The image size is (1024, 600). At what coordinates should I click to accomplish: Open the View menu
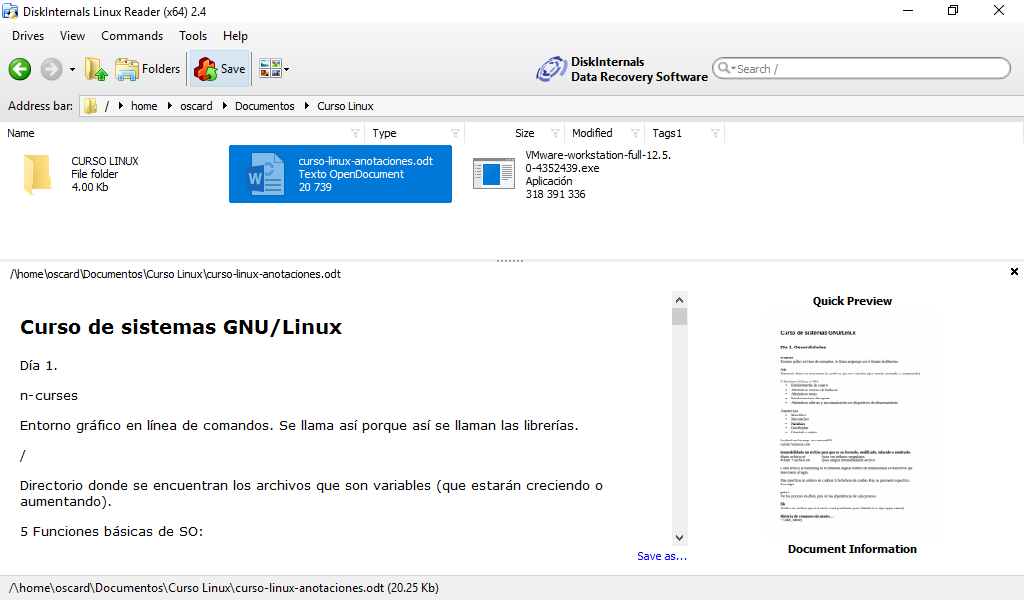coord(72,36)
